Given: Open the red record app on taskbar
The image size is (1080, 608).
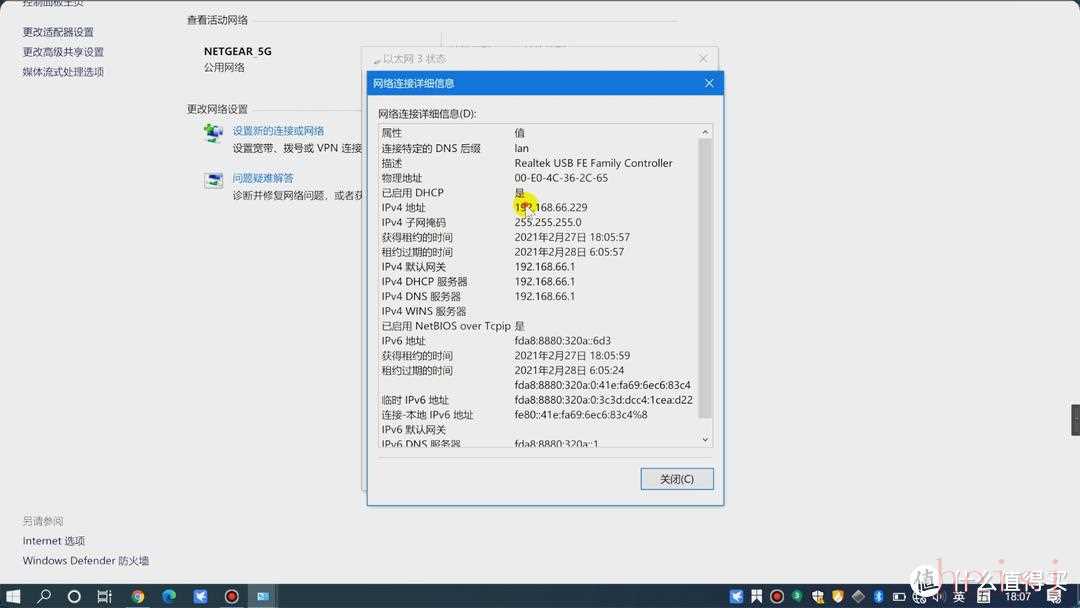Looking at the screenshot, I should pyautogui.click(x=231, y=596).
